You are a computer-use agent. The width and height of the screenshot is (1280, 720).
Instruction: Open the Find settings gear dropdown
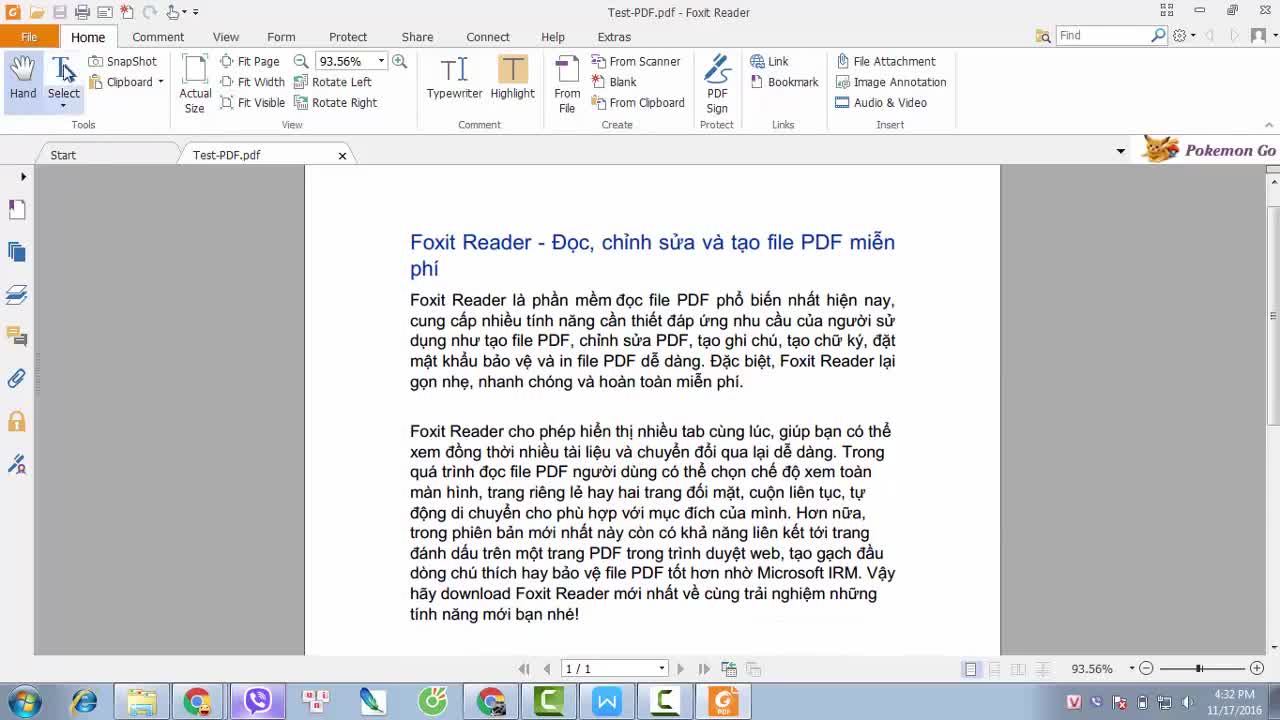(1183, 35)
